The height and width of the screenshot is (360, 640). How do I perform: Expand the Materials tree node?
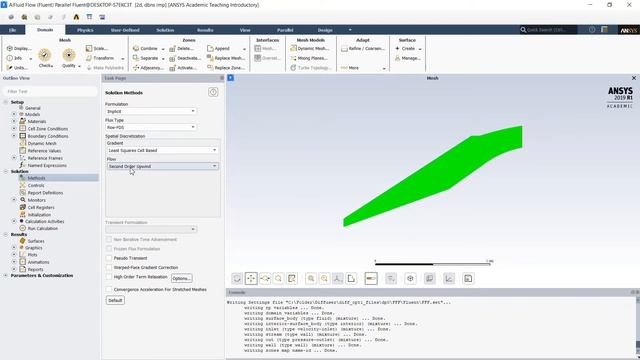coord(14,121)
